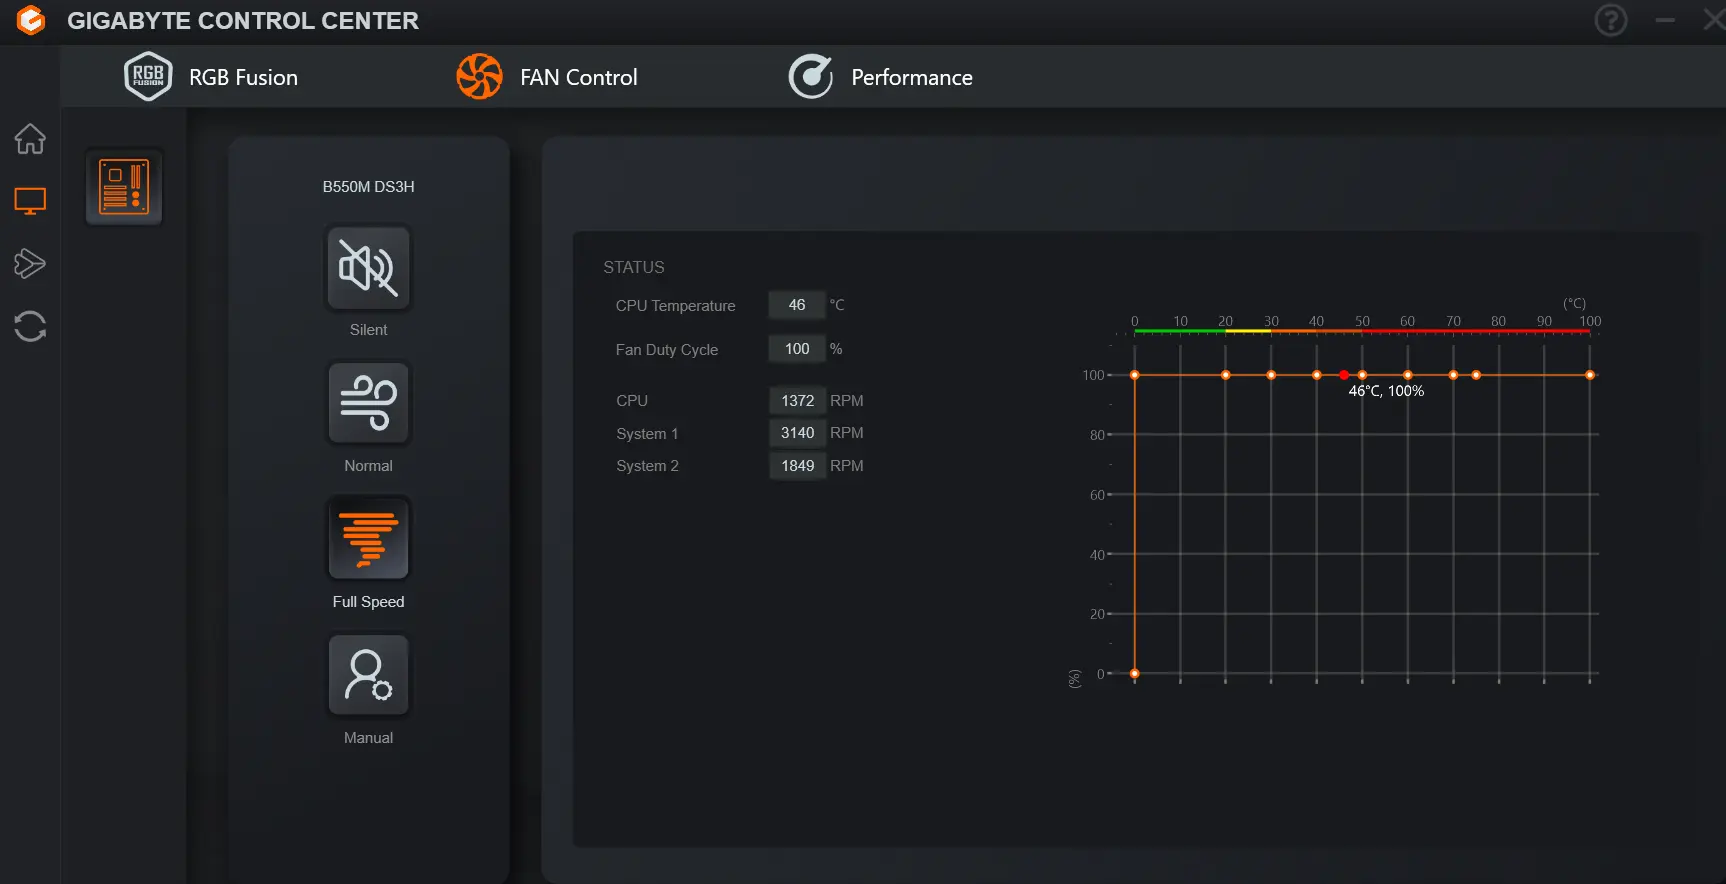
Task: Activate the Silent fan mode
Action: coord(368,268)
